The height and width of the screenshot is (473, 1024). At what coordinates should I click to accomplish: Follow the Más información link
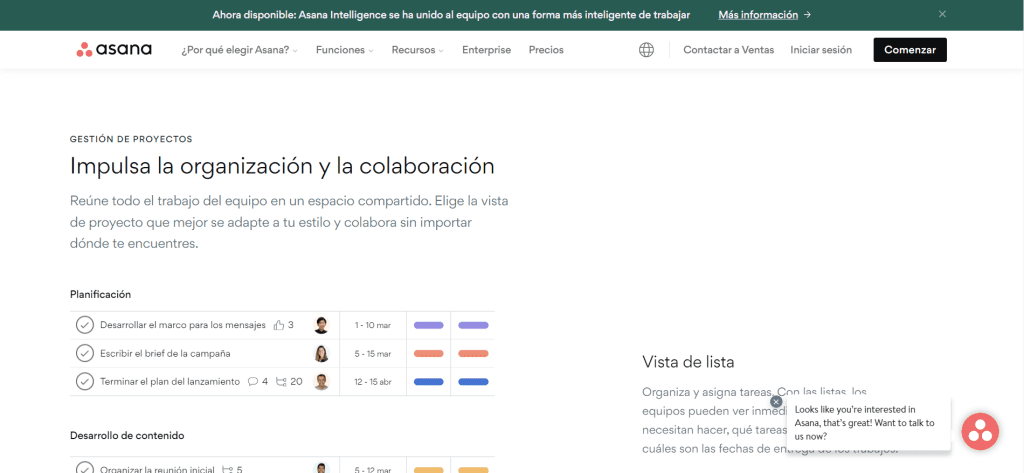pyautogui.click(x=764, y=14)
